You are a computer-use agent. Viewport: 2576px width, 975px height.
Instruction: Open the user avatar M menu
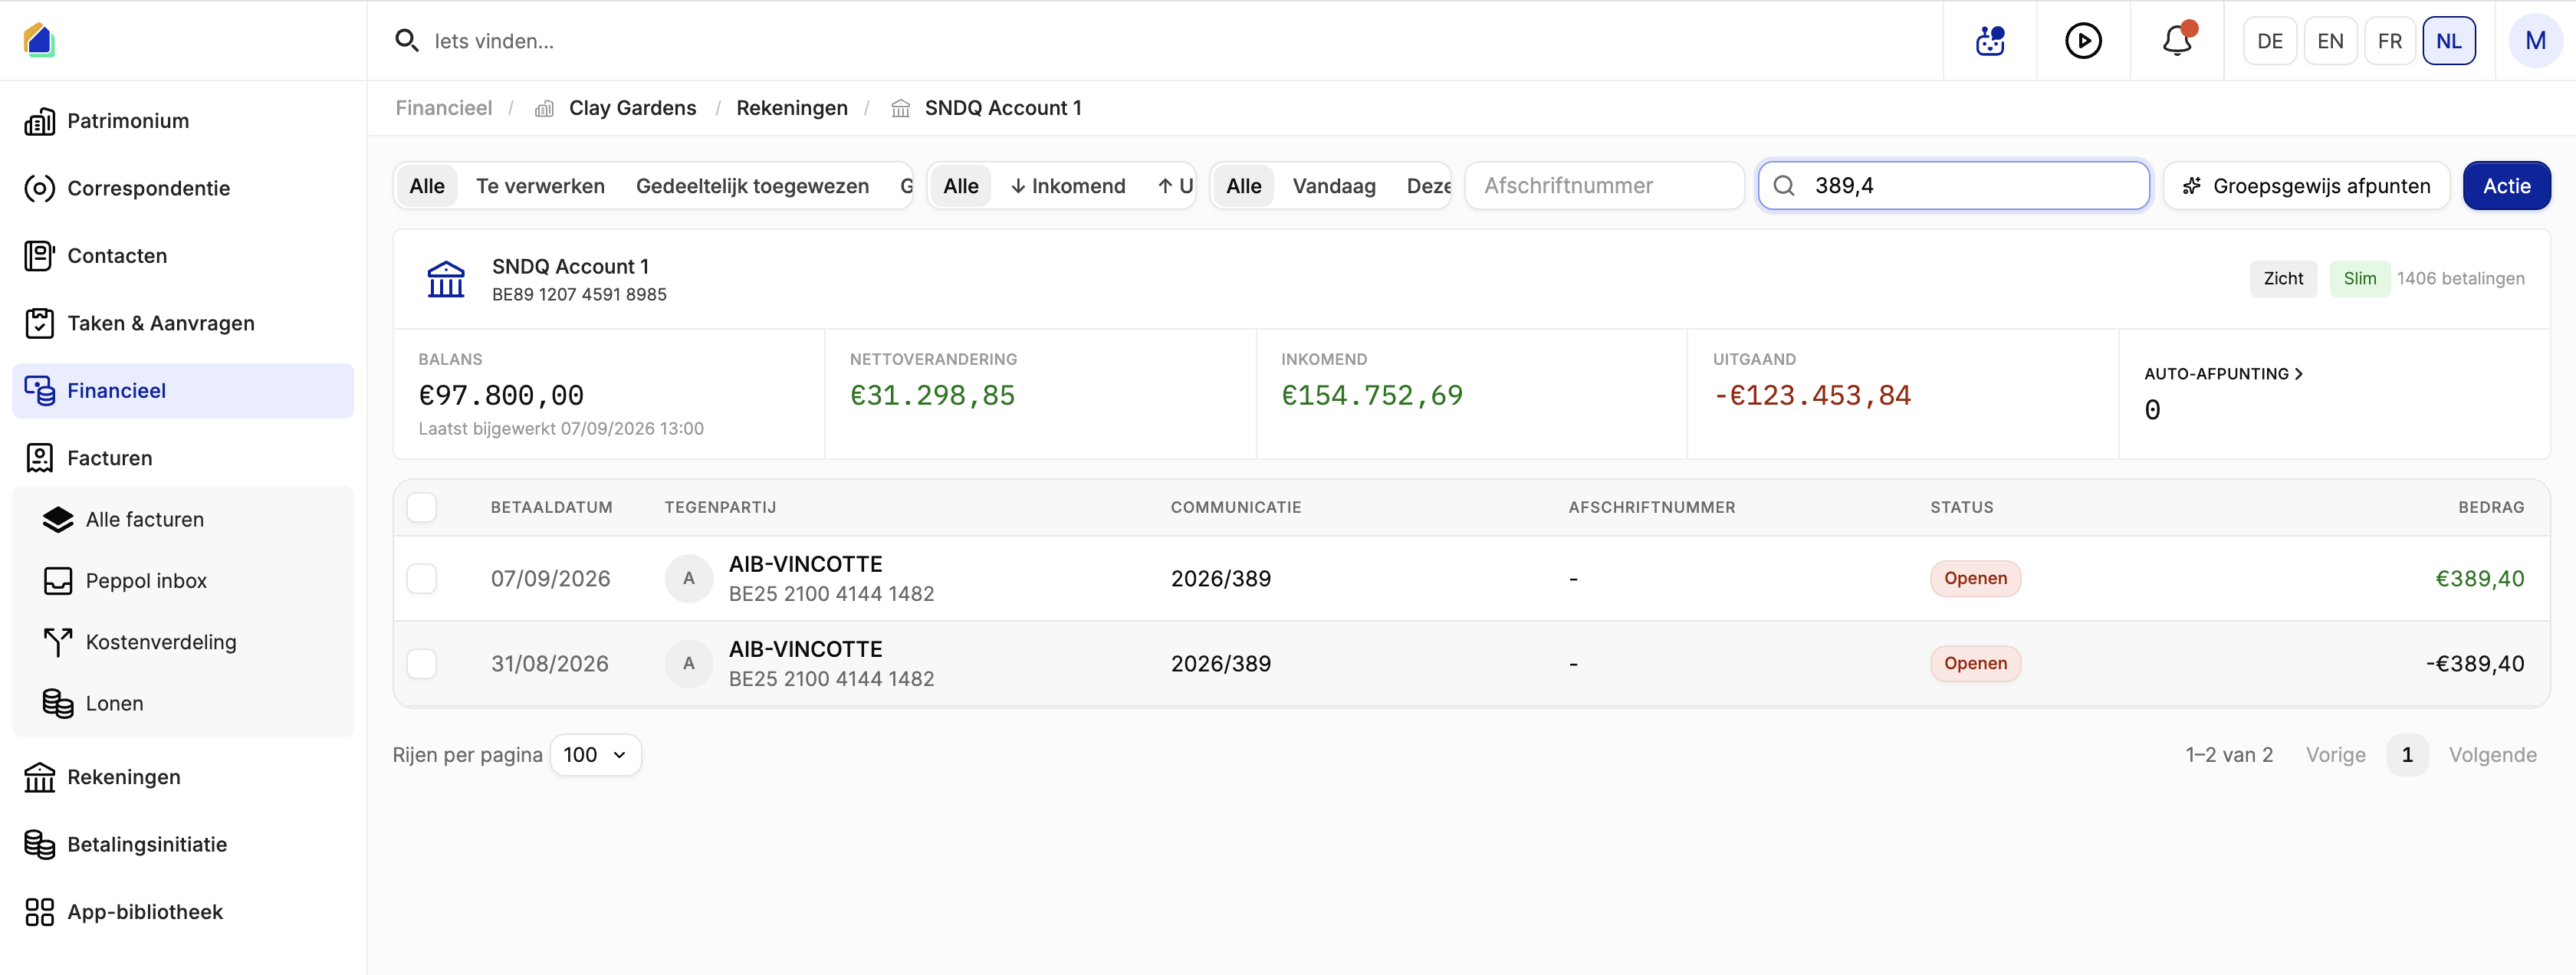pos(2535,41)
